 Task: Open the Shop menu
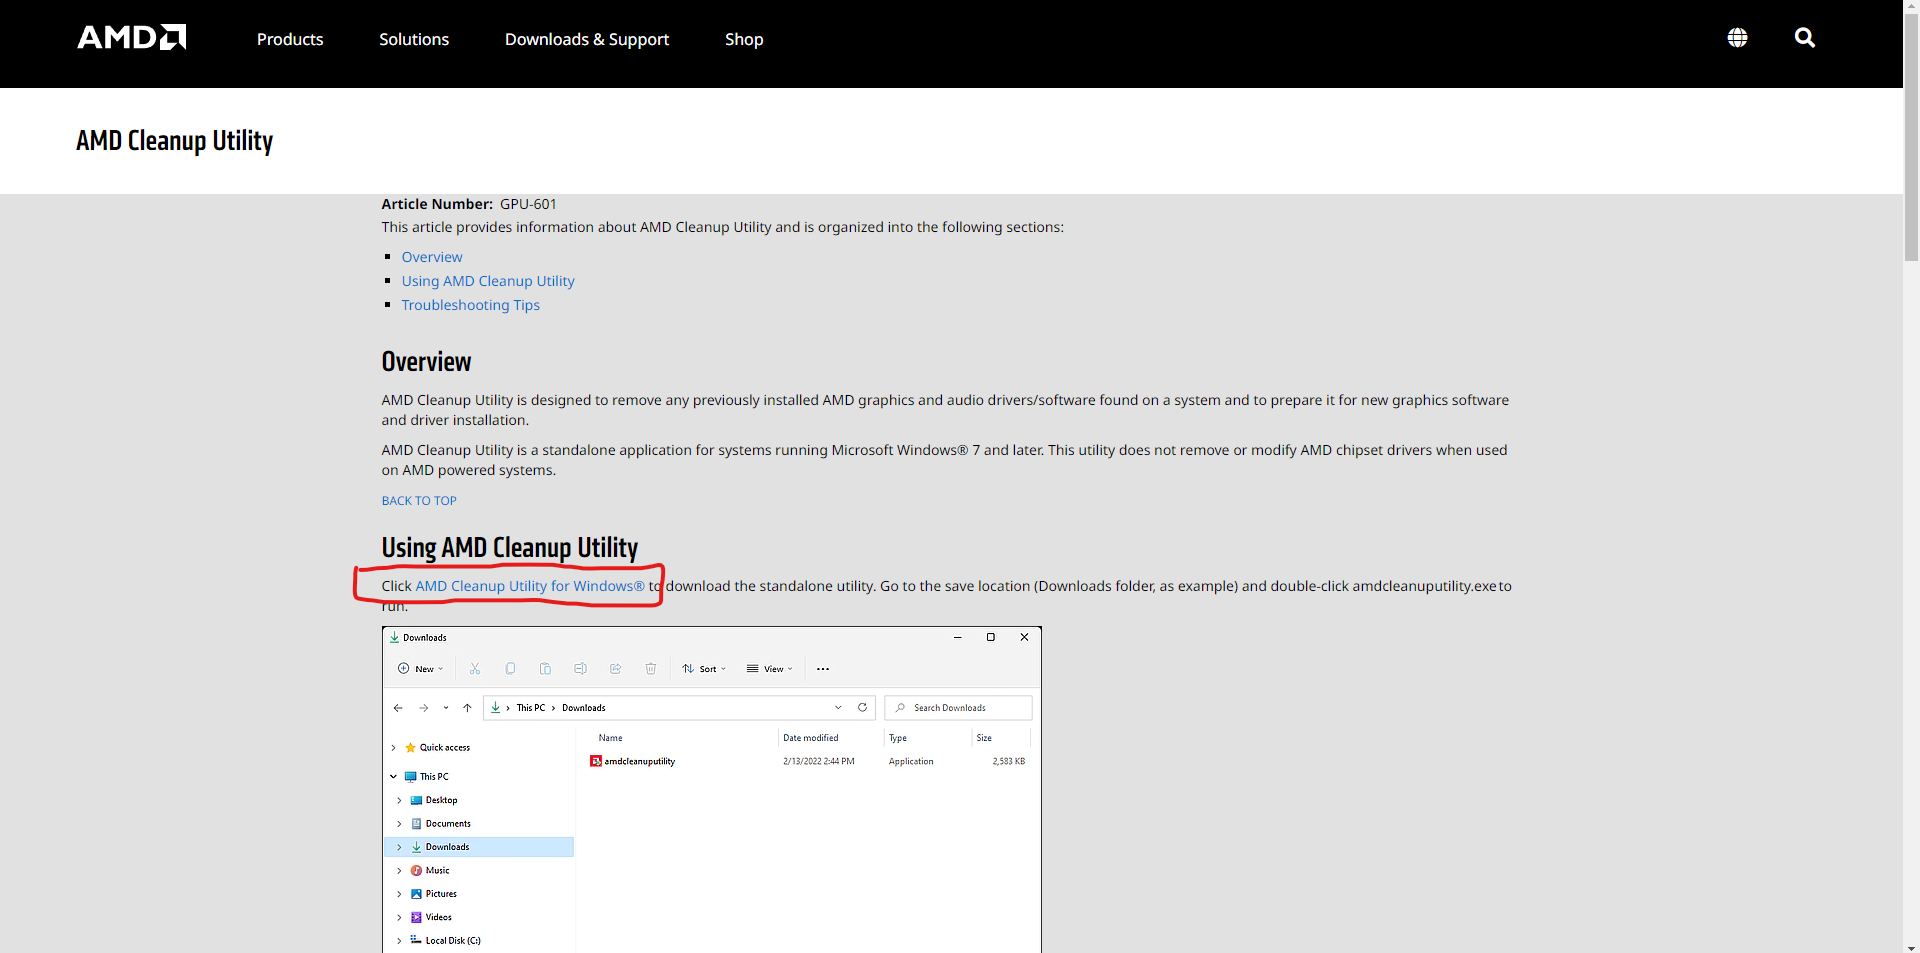tap(744, 39)
